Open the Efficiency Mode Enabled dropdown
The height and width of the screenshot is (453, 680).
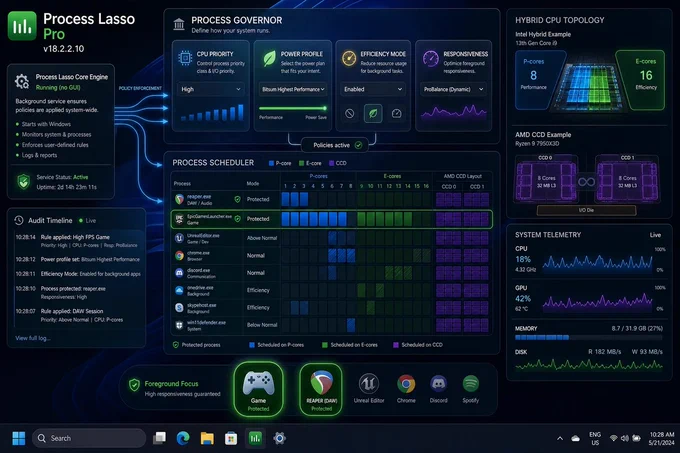pyautogui.click(x=373, y=89)
